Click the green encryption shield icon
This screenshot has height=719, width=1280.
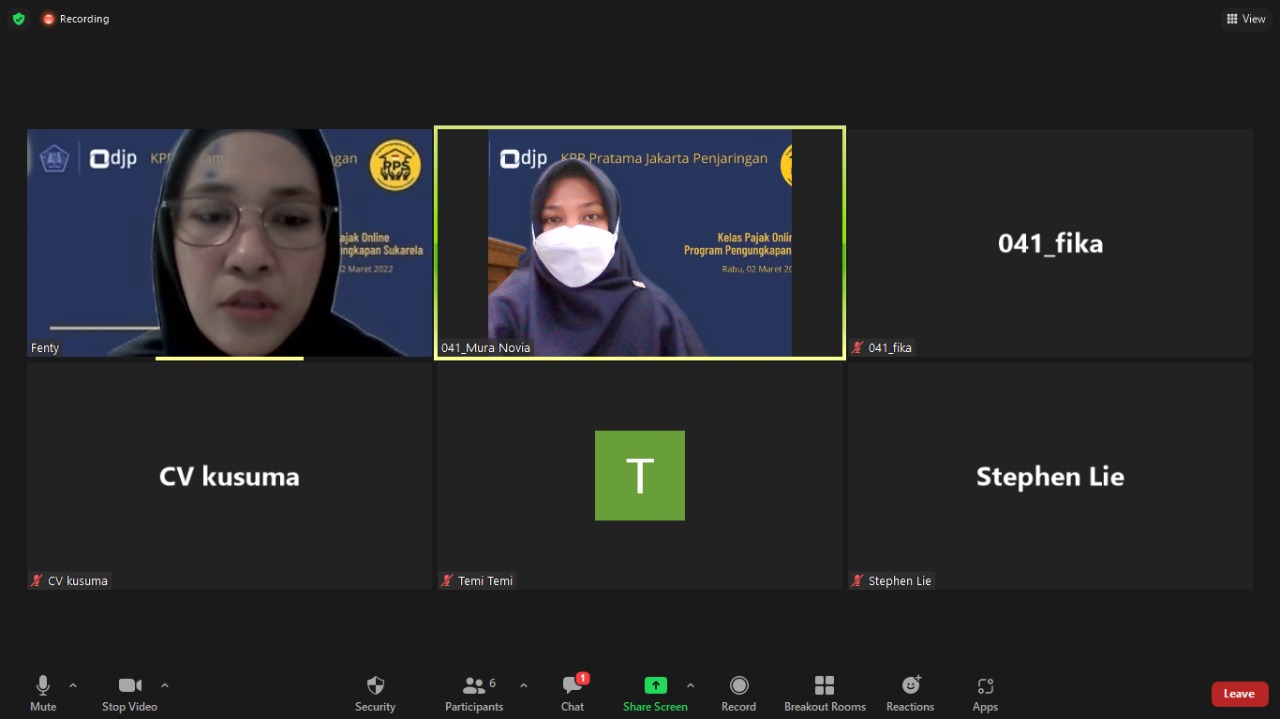point(18,19)
